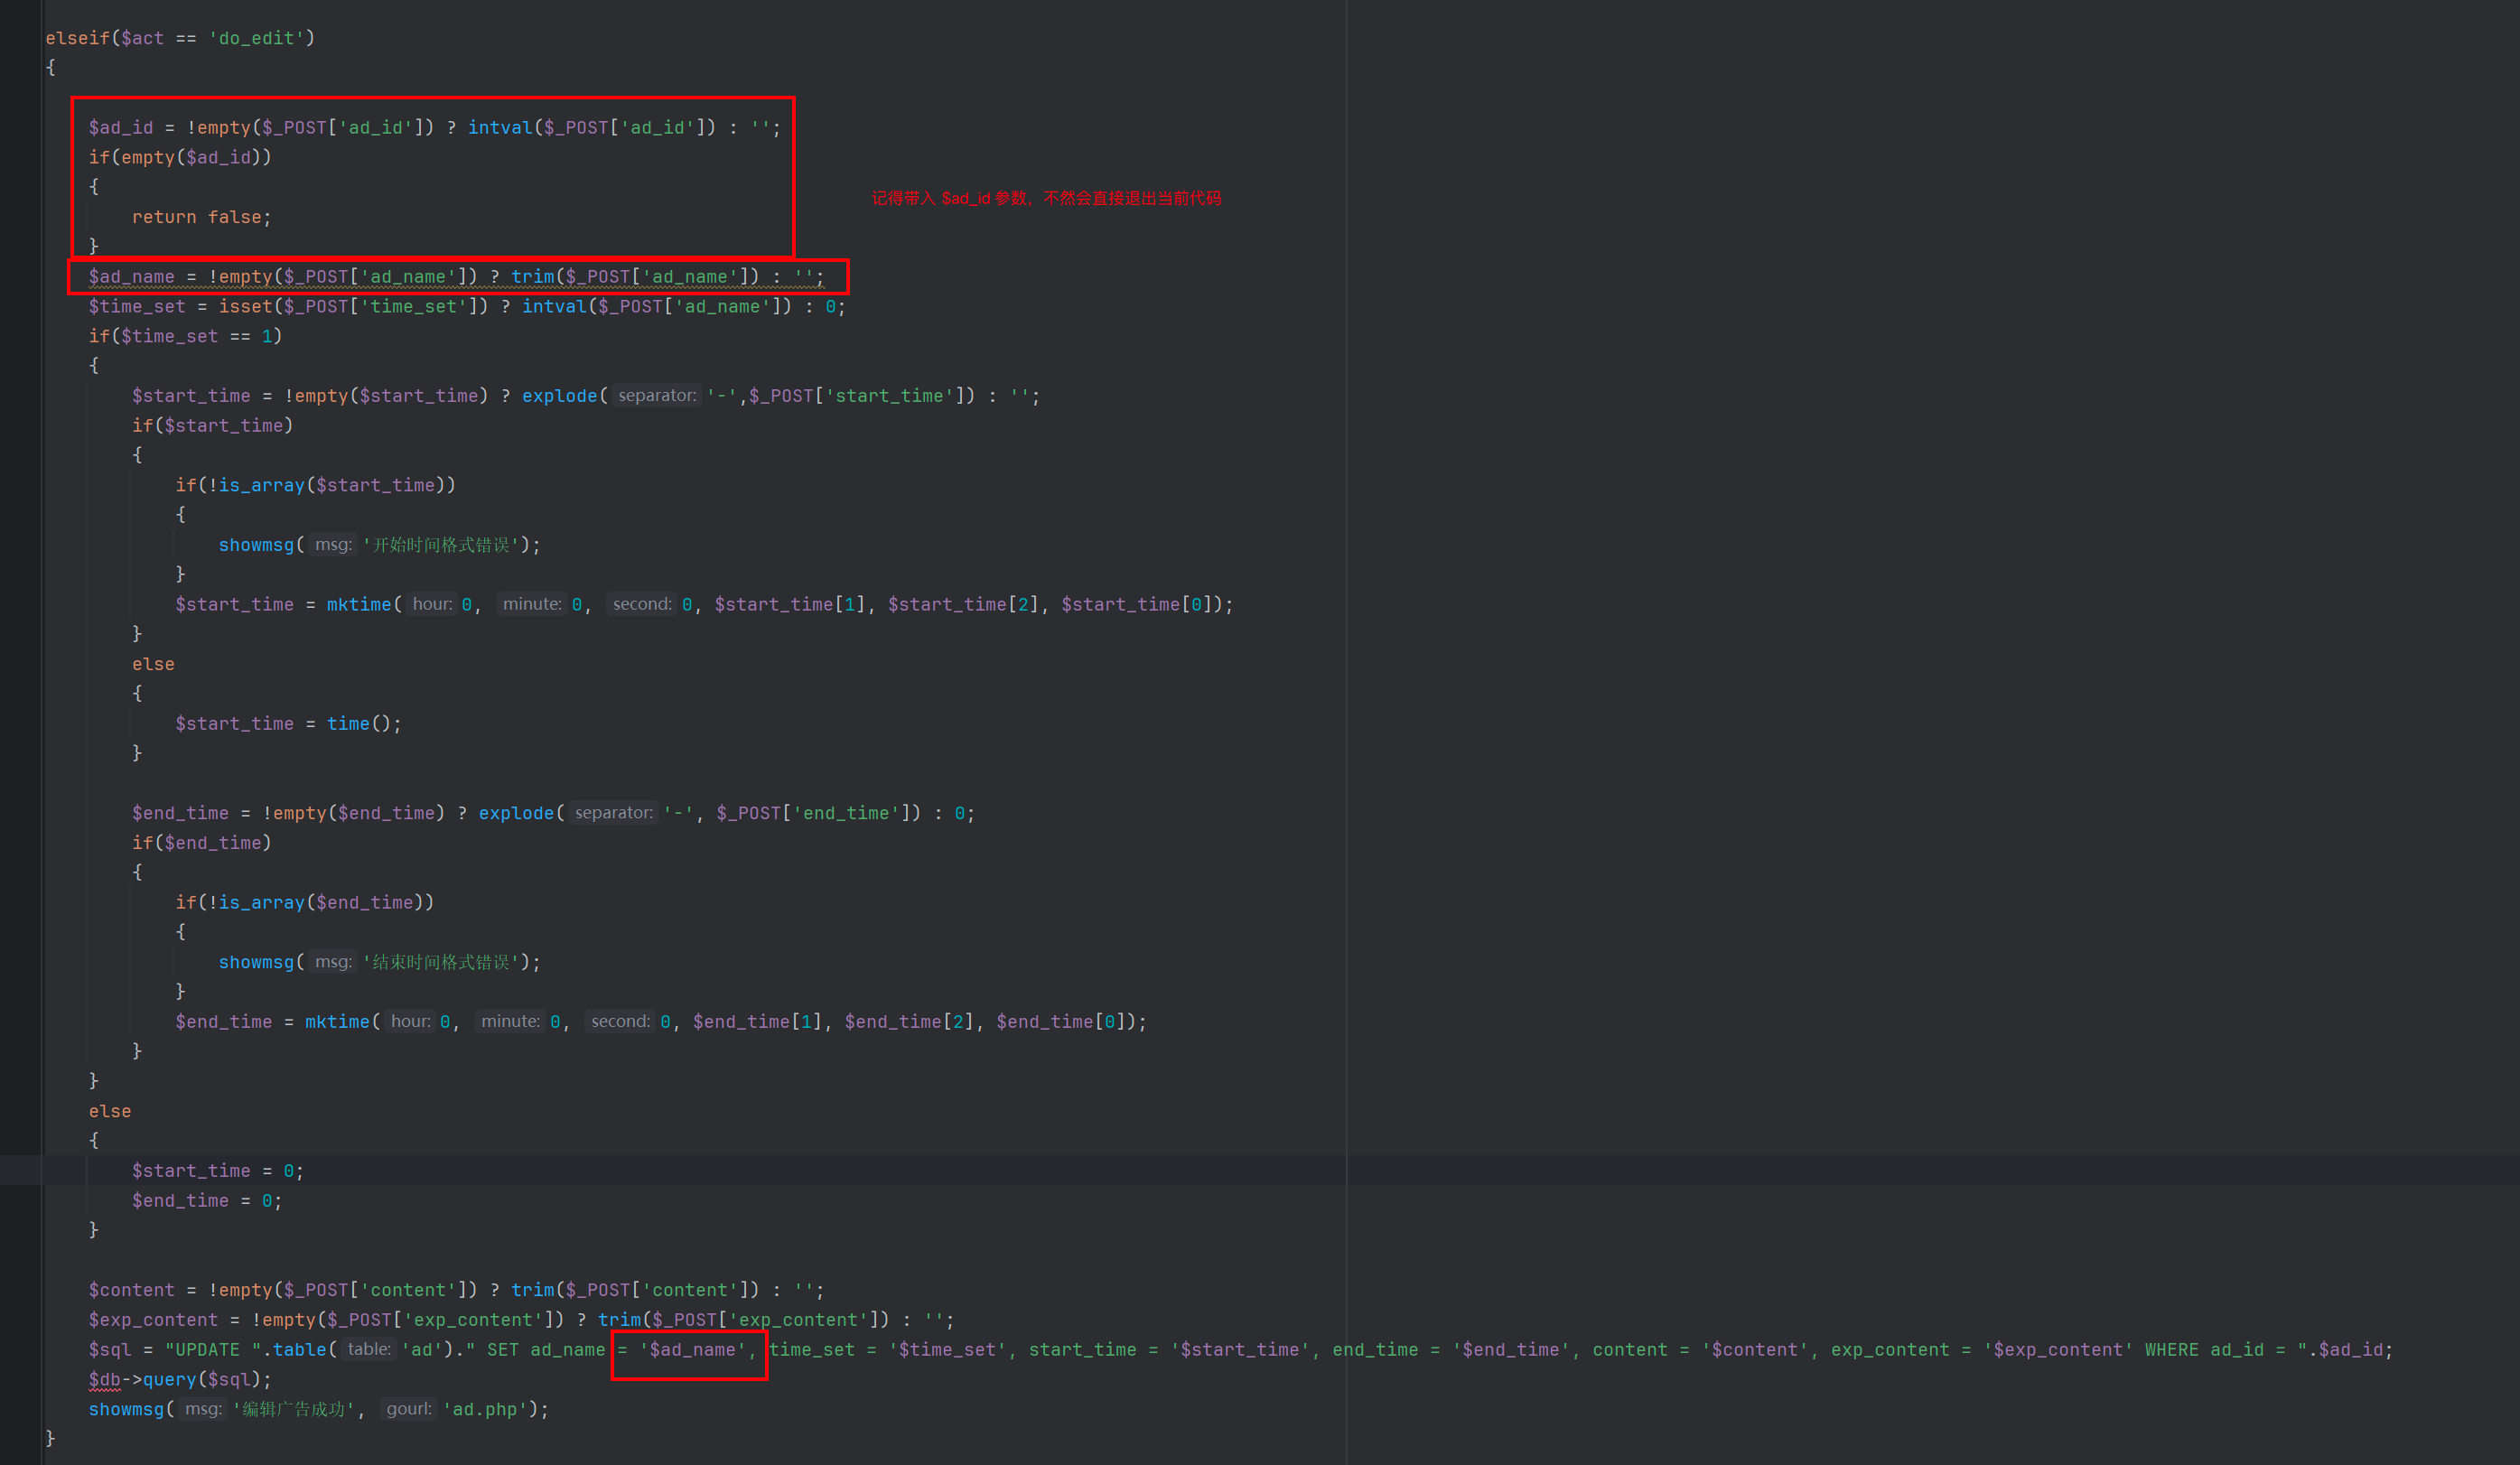The height and width of the screenshot is (1465, 2520).
Task: Click the 'hour:' hint in $start_time mktime
Action: tap(432, 604)
